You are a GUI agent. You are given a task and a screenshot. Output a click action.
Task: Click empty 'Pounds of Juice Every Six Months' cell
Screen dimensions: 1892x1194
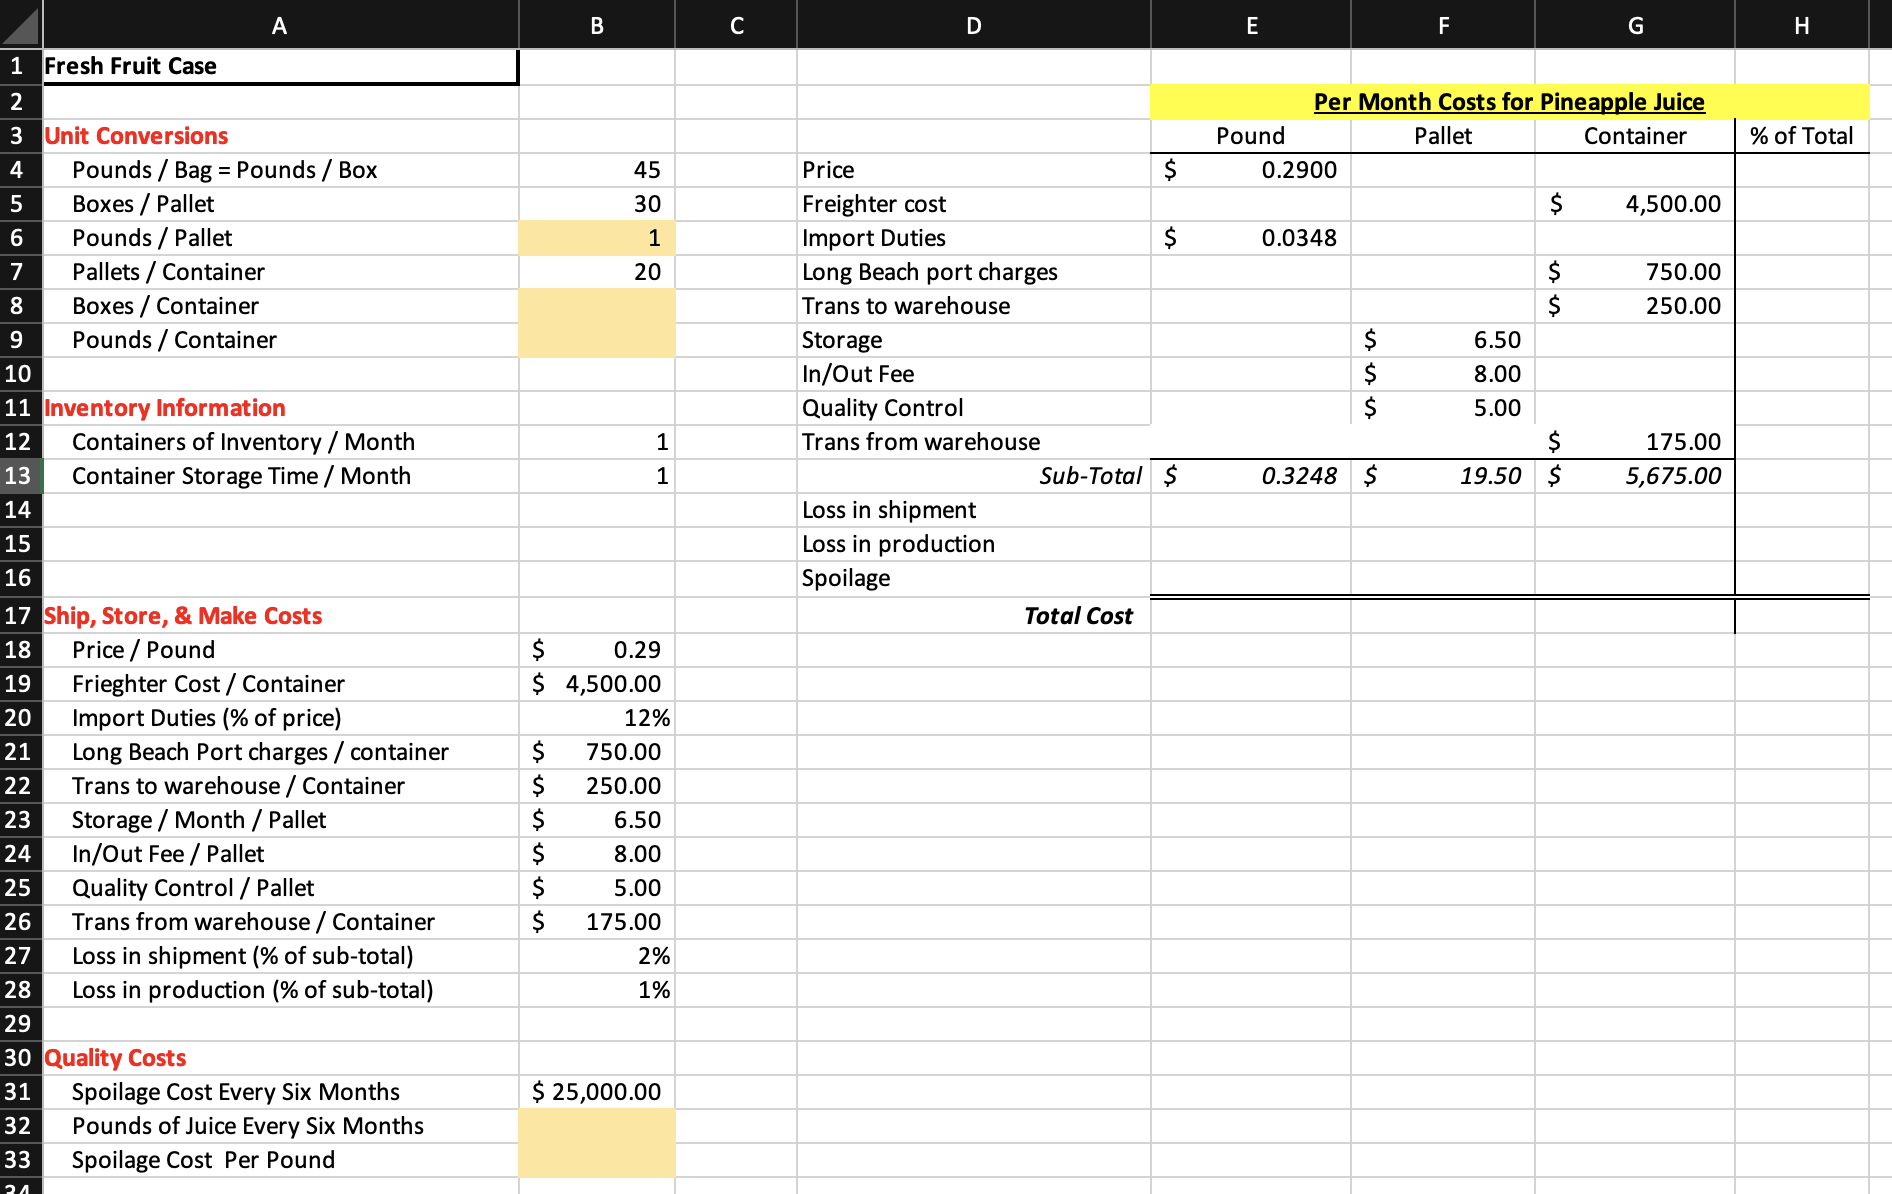(x=597, y=1126)
